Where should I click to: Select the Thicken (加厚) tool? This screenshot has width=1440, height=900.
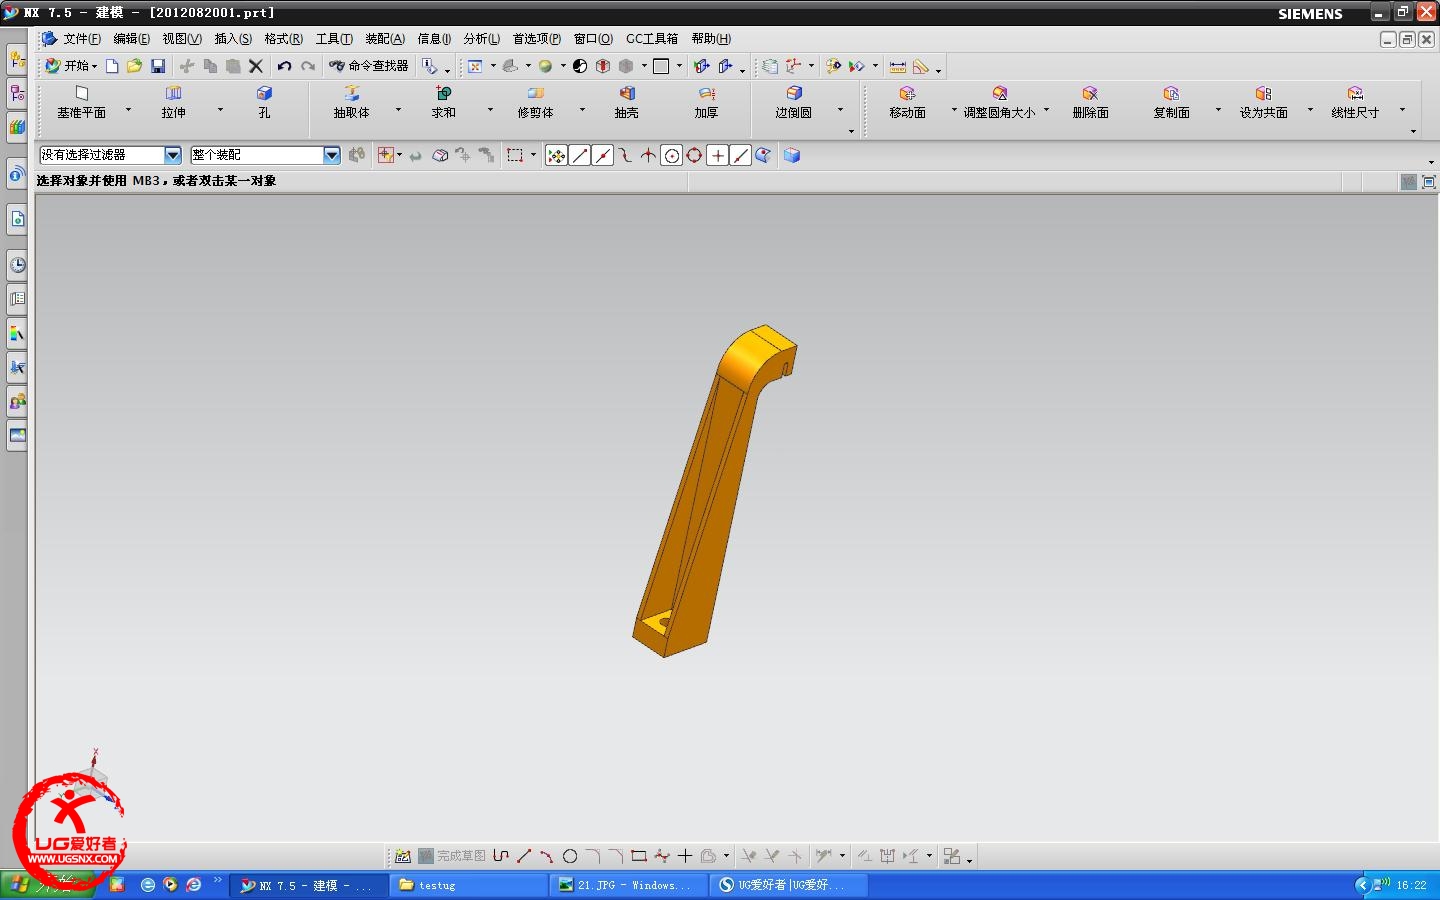click(x=706, y=102)
